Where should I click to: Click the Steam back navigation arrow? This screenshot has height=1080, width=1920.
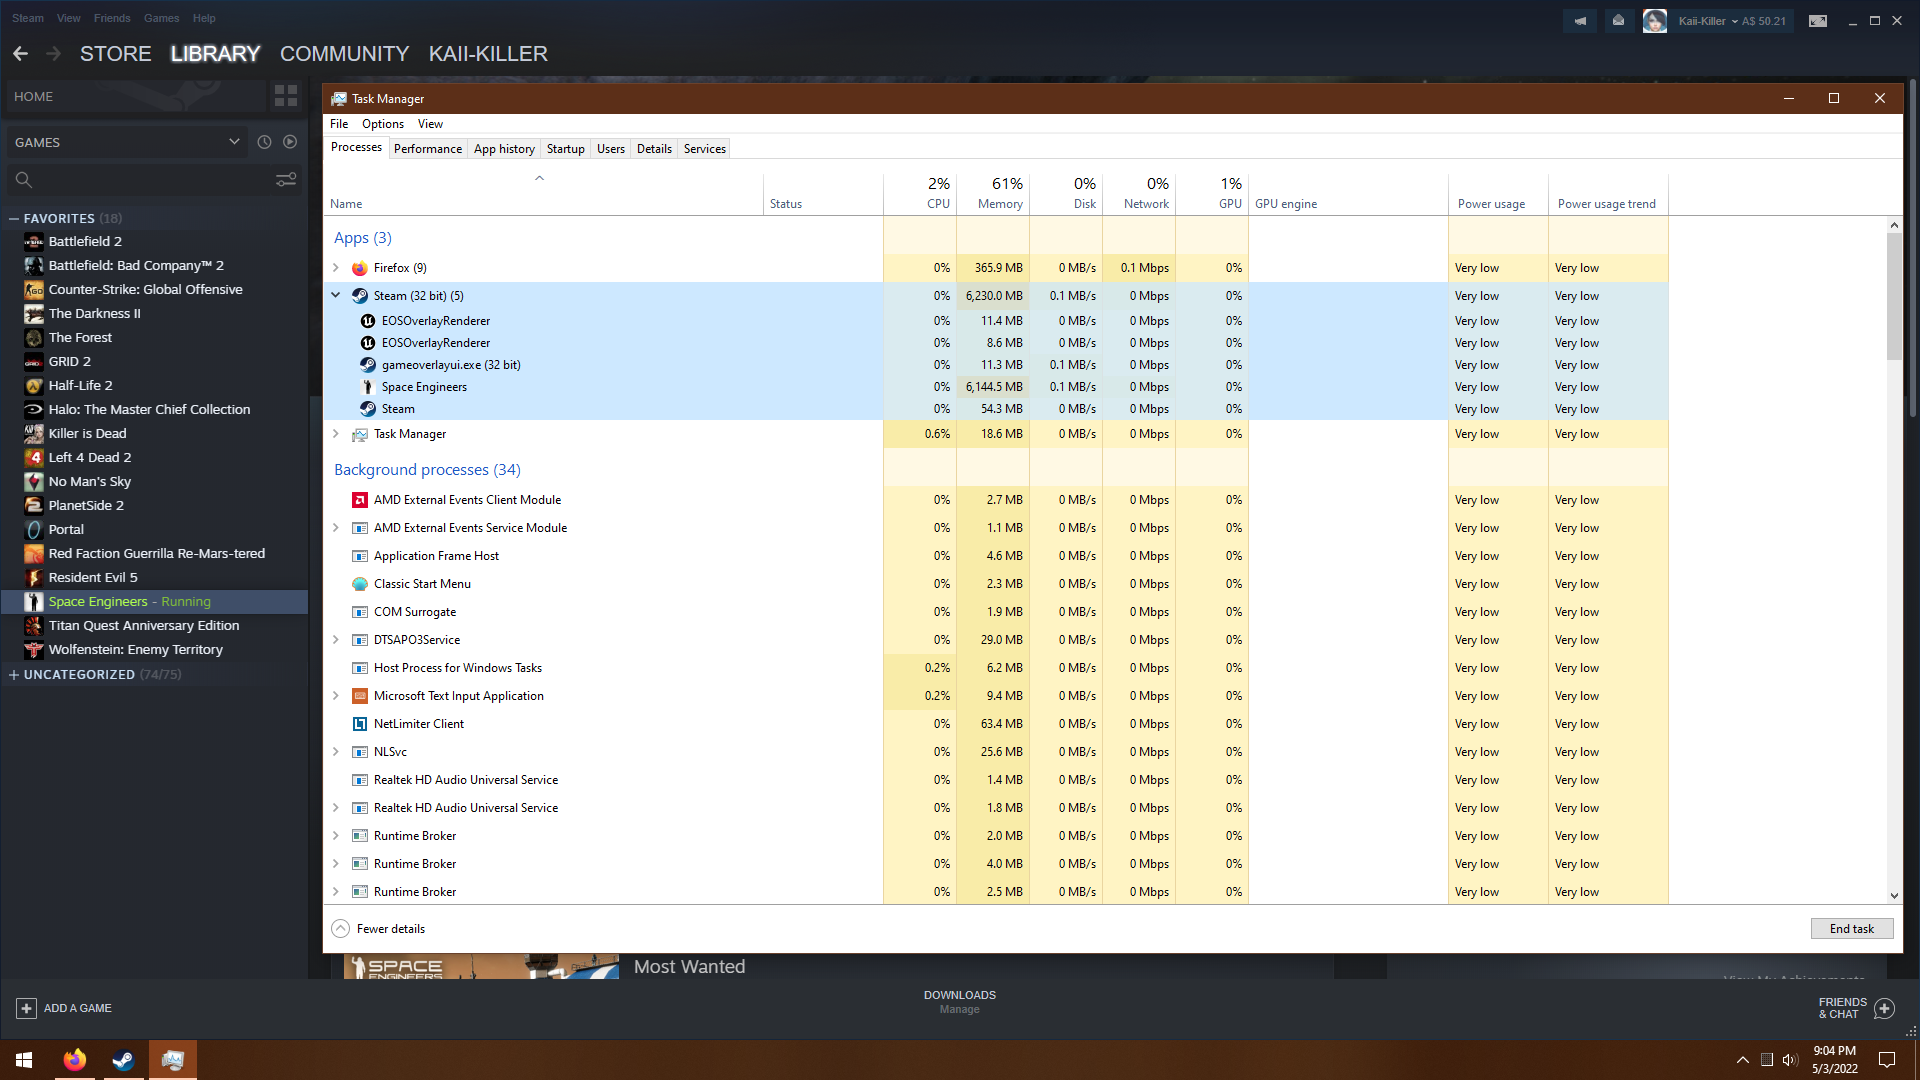21,54
